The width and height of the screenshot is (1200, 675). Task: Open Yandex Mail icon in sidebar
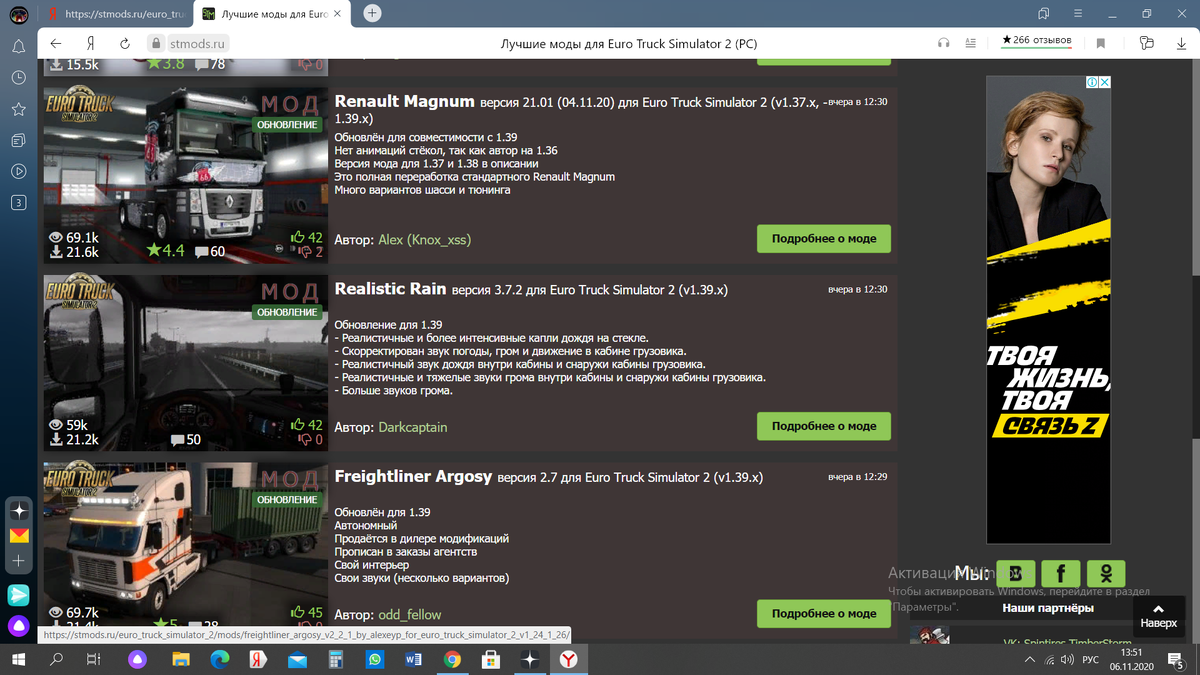point(19,535)
